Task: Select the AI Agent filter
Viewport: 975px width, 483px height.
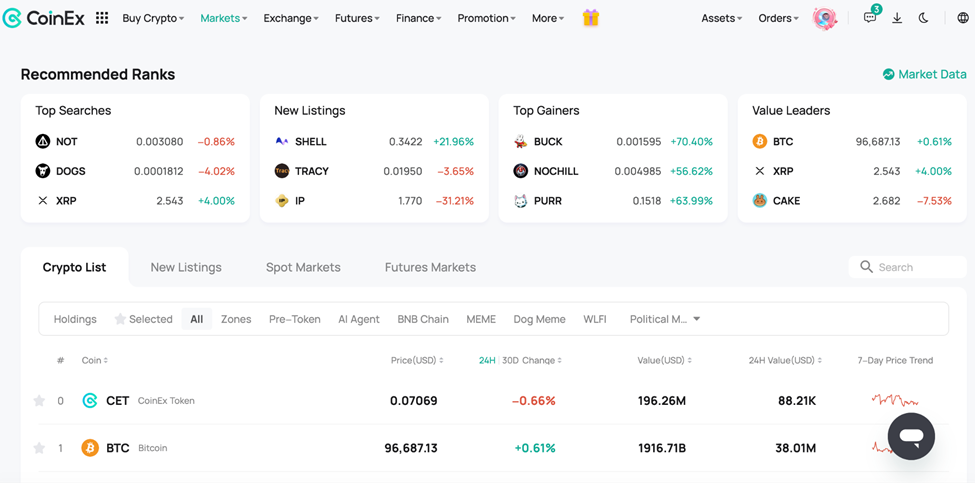Action: pyautogui.click(x=359, y=319)
